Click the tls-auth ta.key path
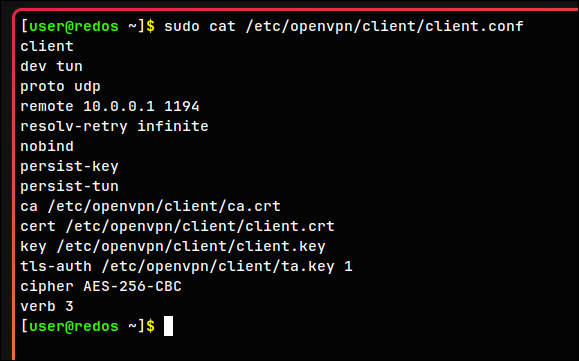This screenshot has height=361, width=579. pyautogui.click(x=218, y=267)
